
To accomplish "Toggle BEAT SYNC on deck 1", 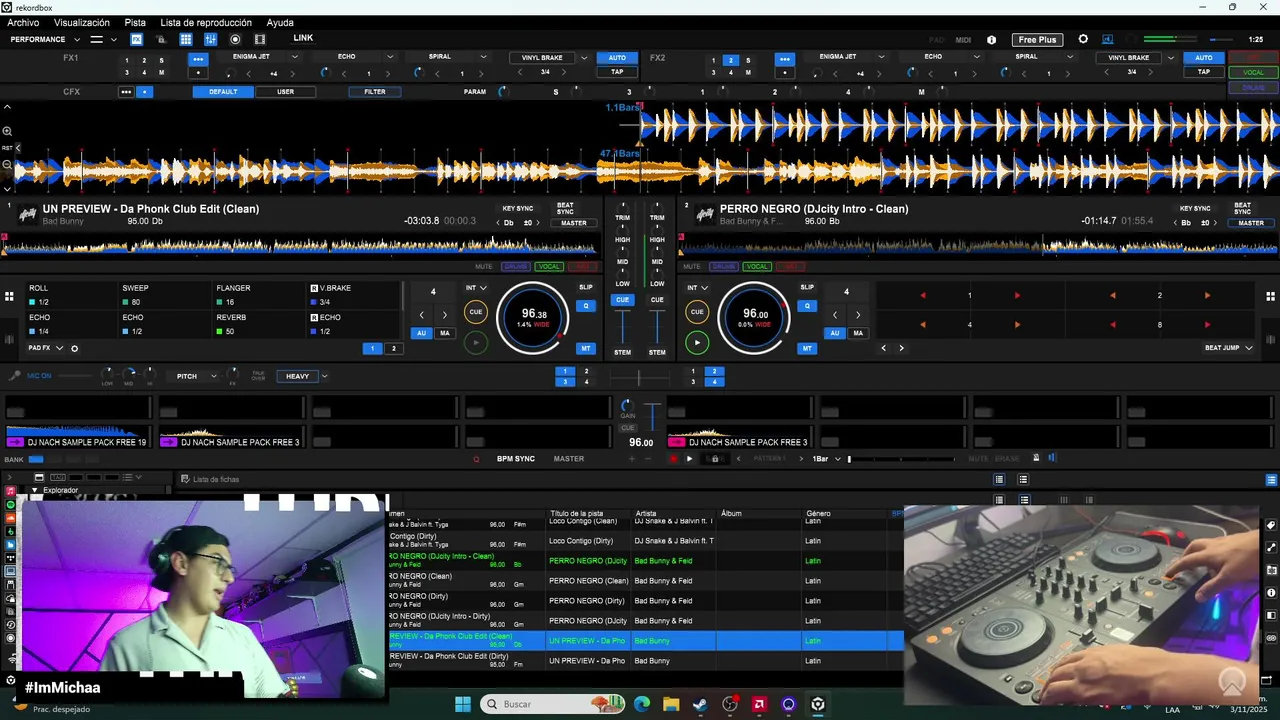I will pyautogui.click(x=565, y=209).
